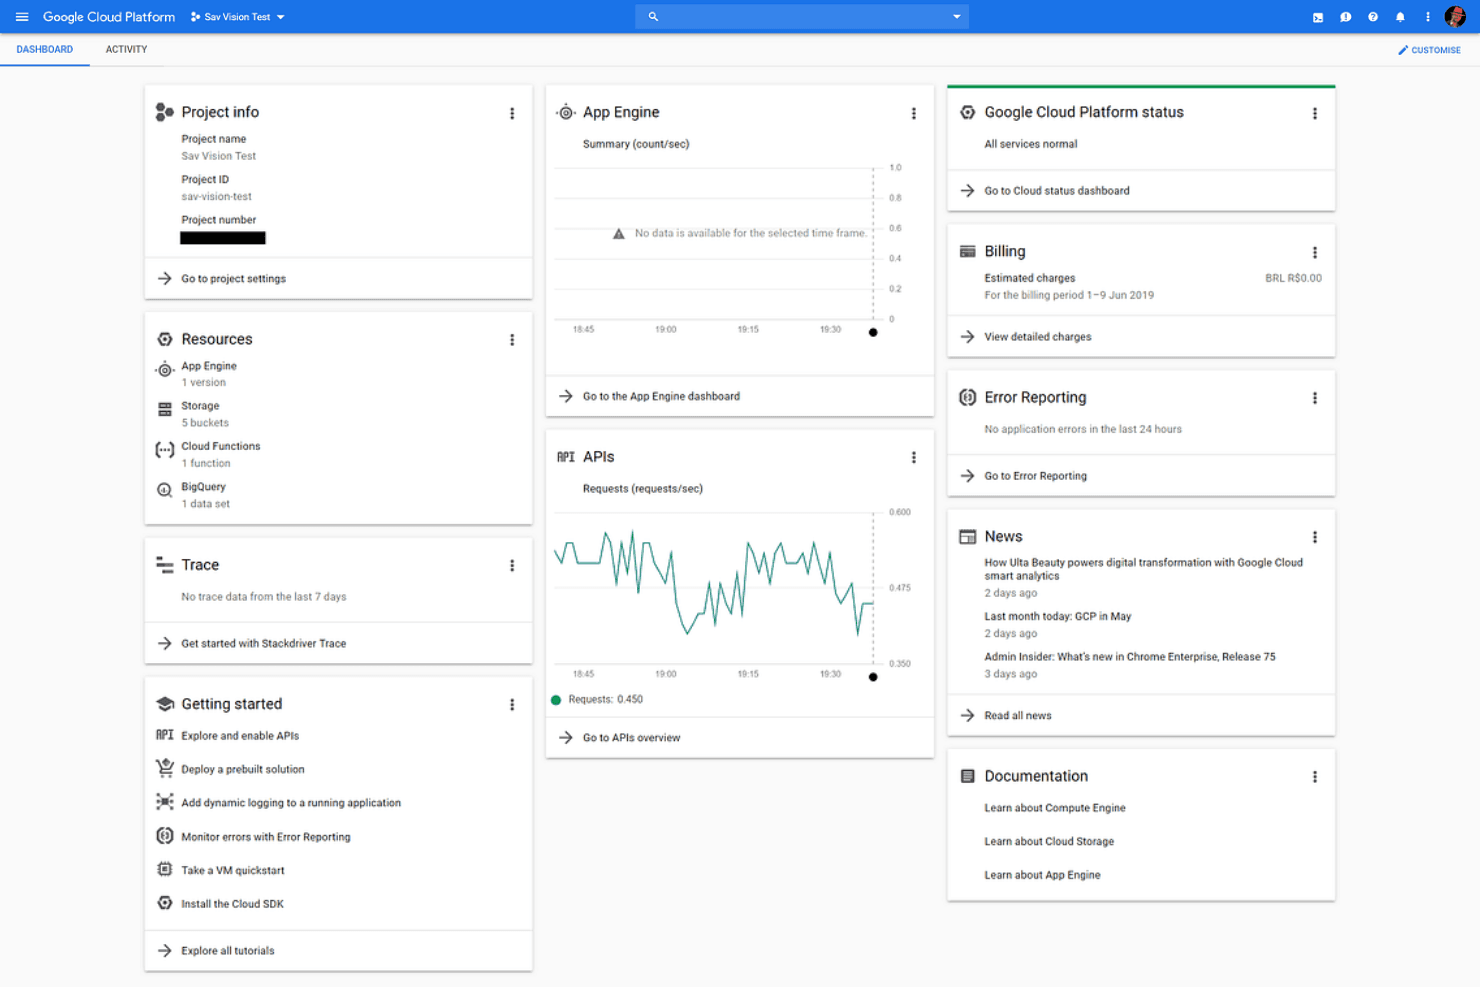The width and height of the screenshot is (1480, 987).
Task: Click the App Engine icon in Resources
Action: pyautogui.click(x=165, y=370)
